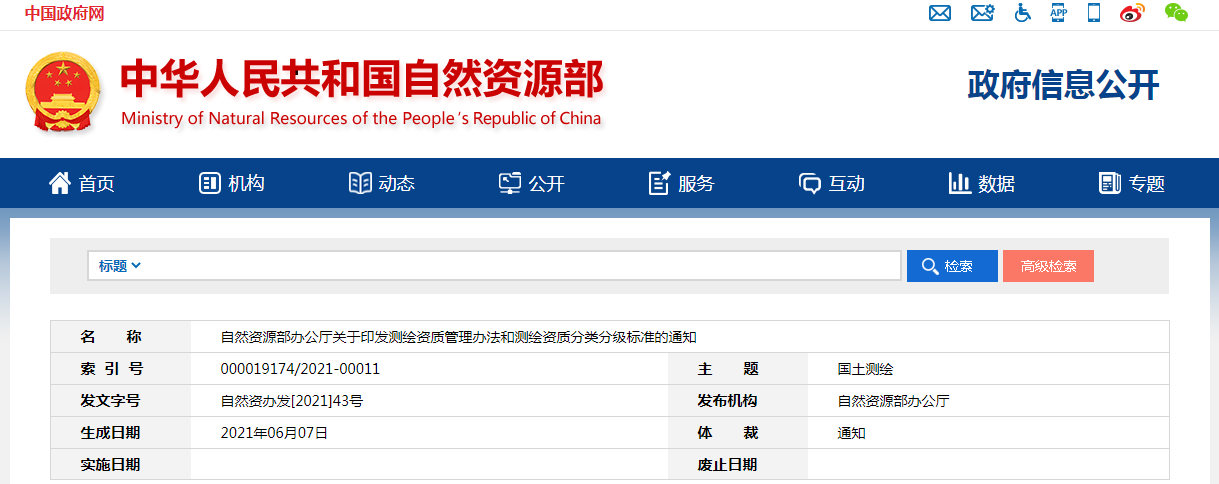Expand the 标题 search field dropdown
Image resolution: width=1219 pixels, height=484 pixels.
[x=120, y=266]
